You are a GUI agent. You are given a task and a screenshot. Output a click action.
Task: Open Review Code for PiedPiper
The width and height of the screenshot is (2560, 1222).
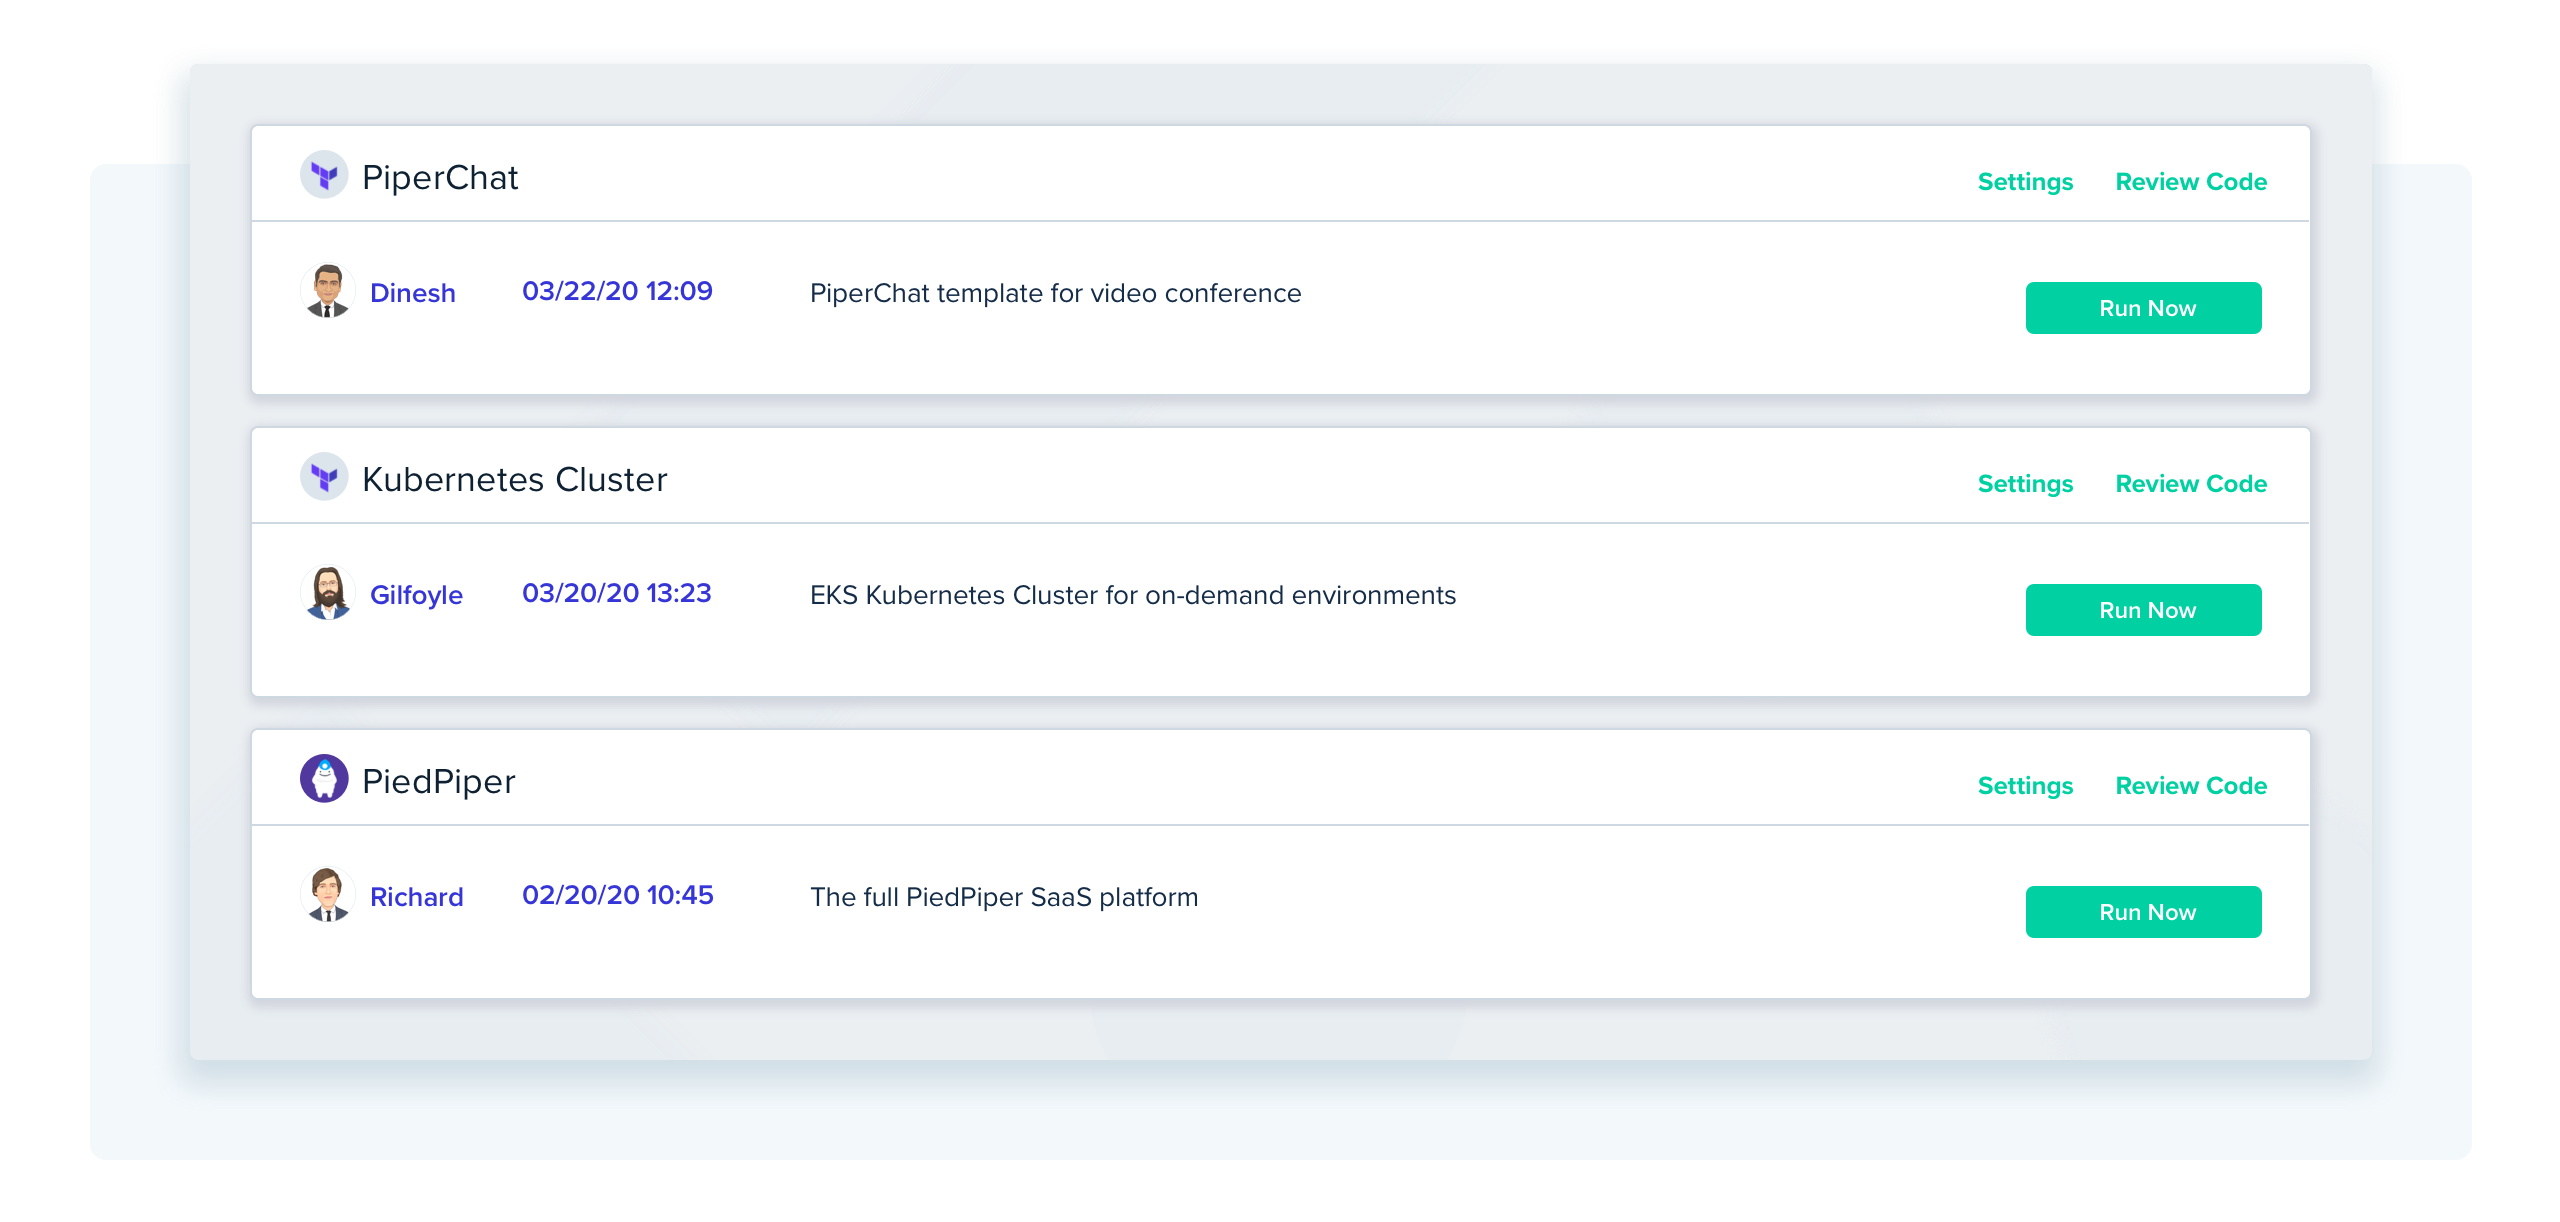2191,786
